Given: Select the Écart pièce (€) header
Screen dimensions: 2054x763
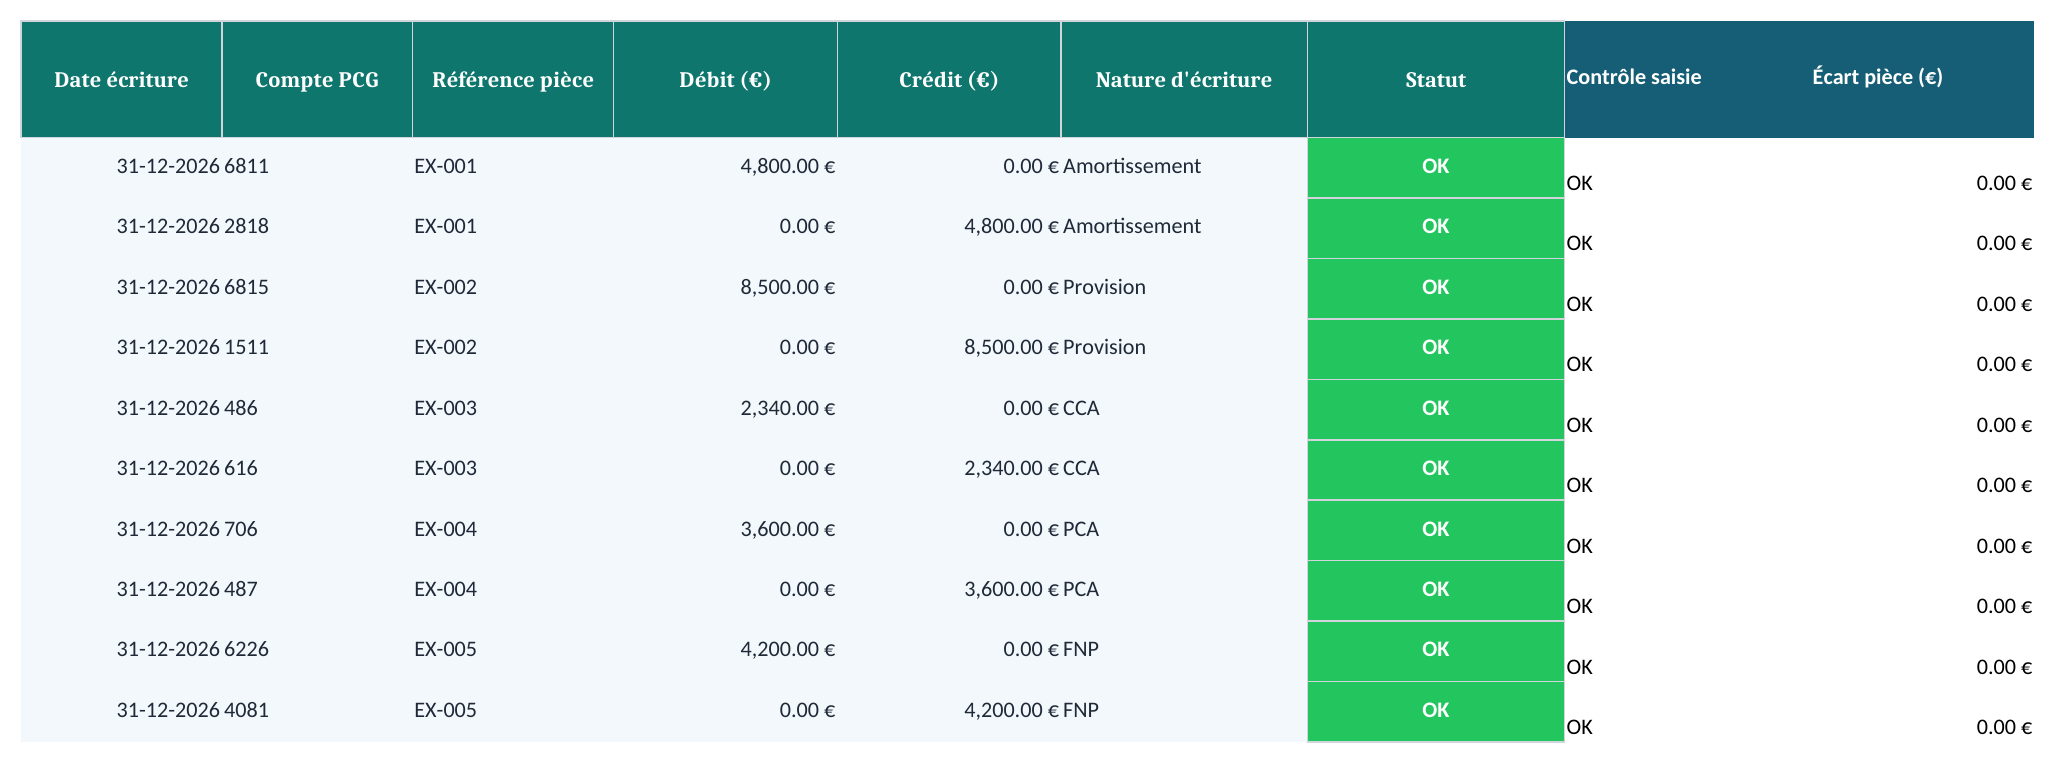Looking at the screenshot, I should tap(1877, 77).
